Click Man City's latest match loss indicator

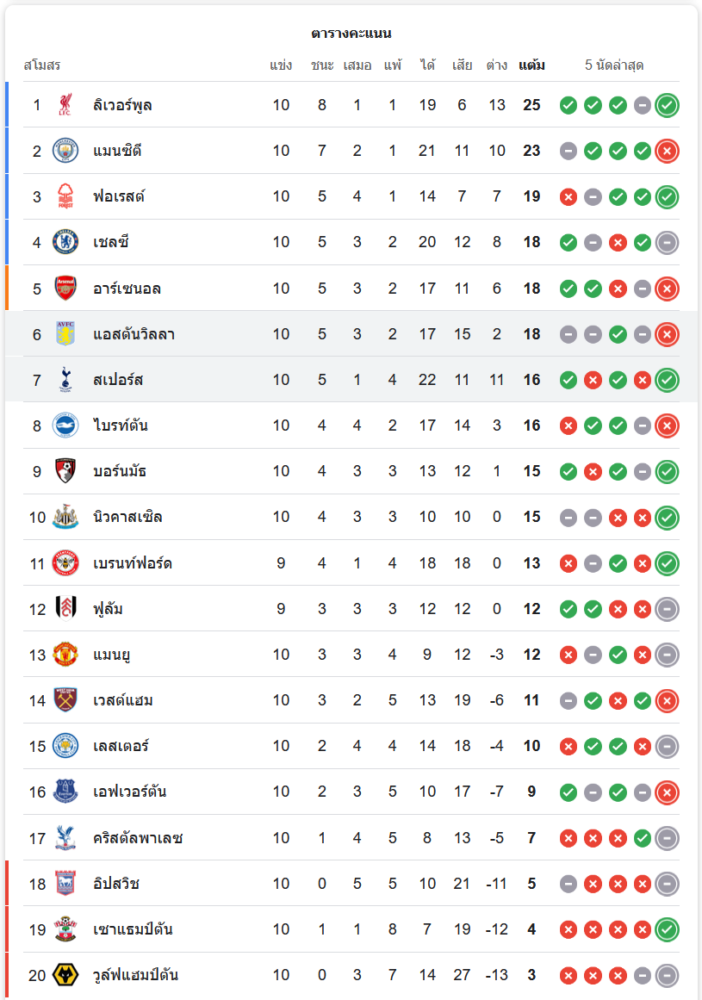click(667, 151)
